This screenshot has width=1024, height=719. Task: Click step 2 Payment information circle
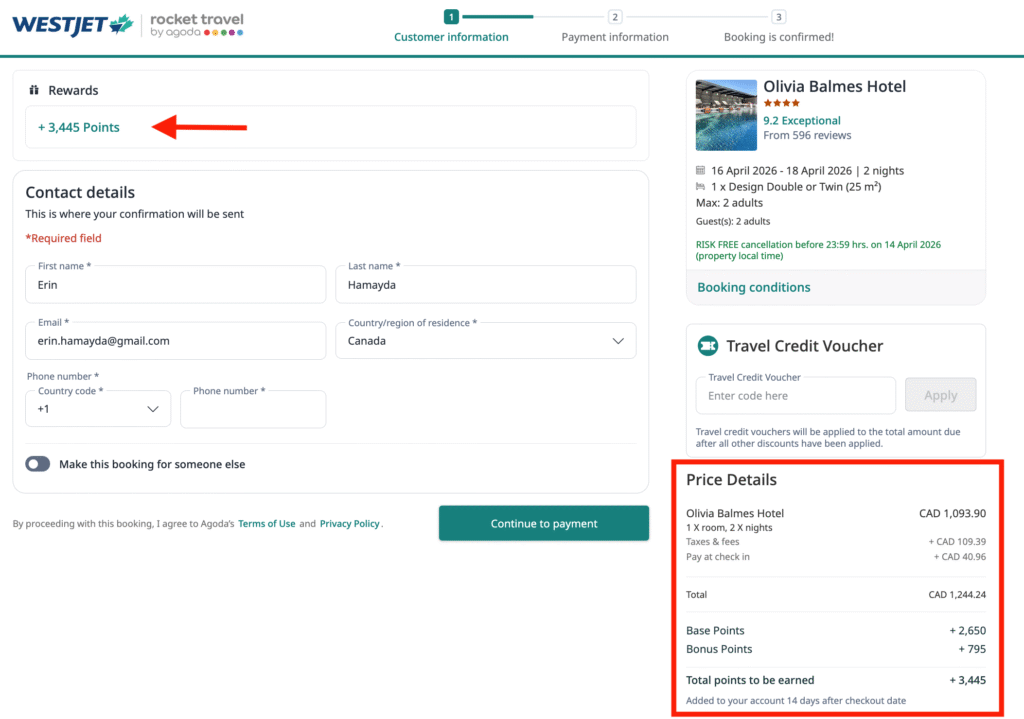point(615,17)
